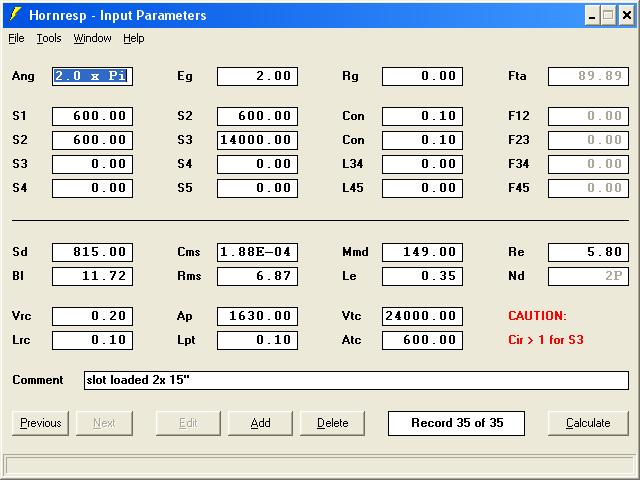Screen dimensions: 640x480
Task: Click the Record 35 of 35 indicator
Action: pyautogui.click(x=456, y=423)
